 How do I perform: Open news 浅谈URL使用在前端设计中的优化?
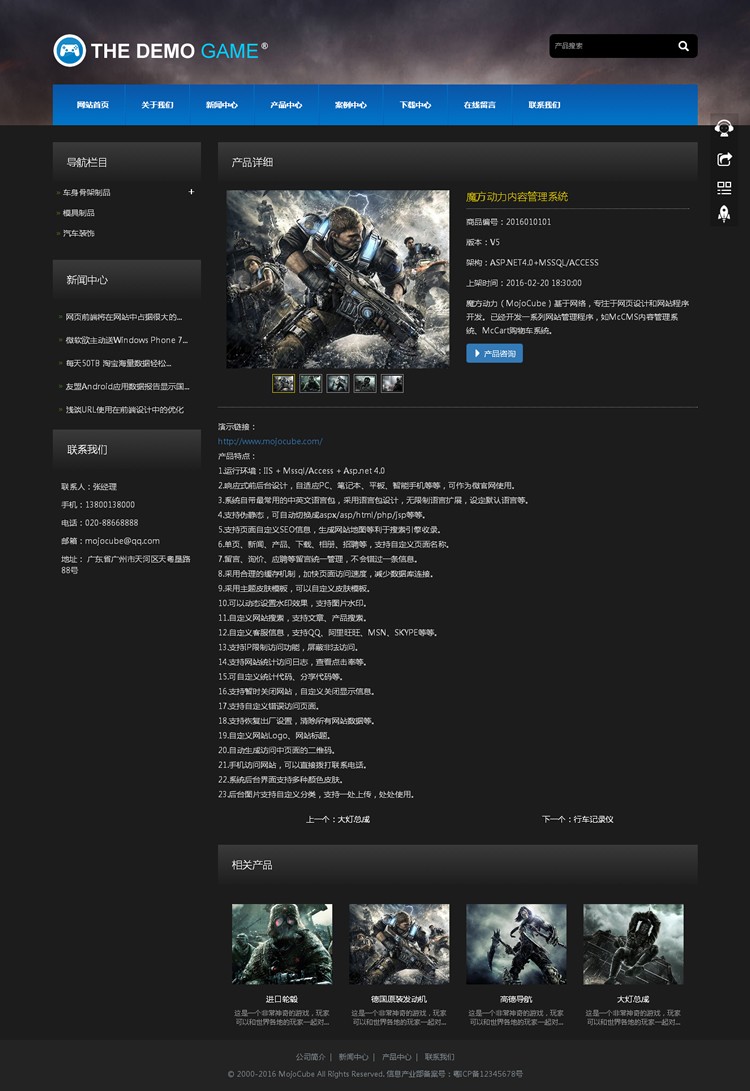pyautogui.click(x=125, y=410)
